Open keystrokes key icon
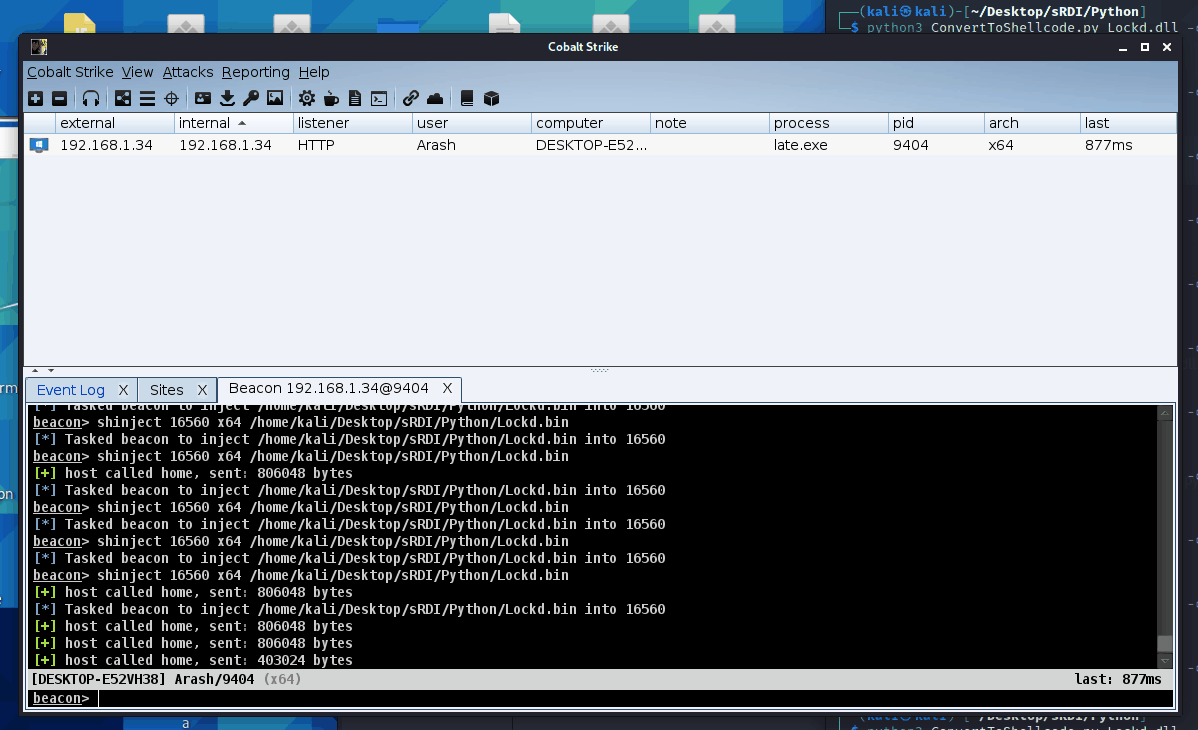The height and width of the screenshot is (730, 1198). (x=251, y=99)
